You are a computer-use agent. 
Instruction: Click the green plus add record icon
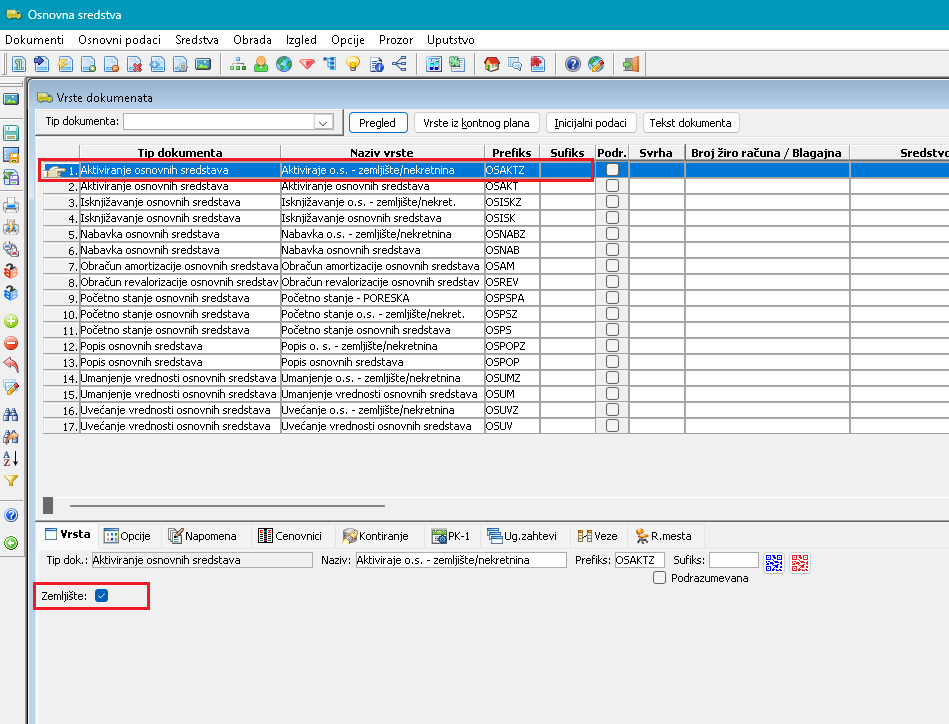(x=11, y=322)
